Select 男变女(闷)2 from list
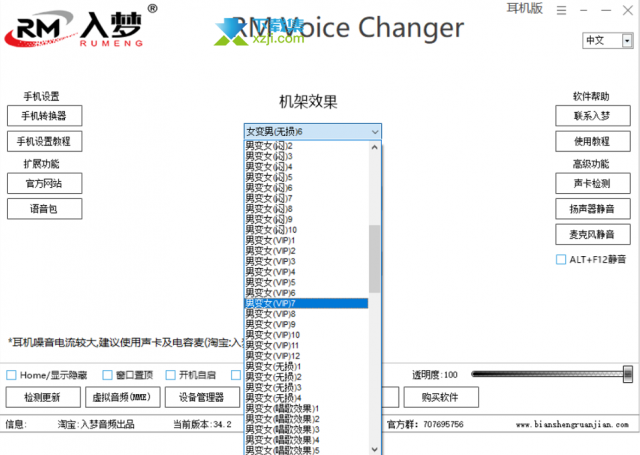 pyautogui.click(x=306, y=146)
